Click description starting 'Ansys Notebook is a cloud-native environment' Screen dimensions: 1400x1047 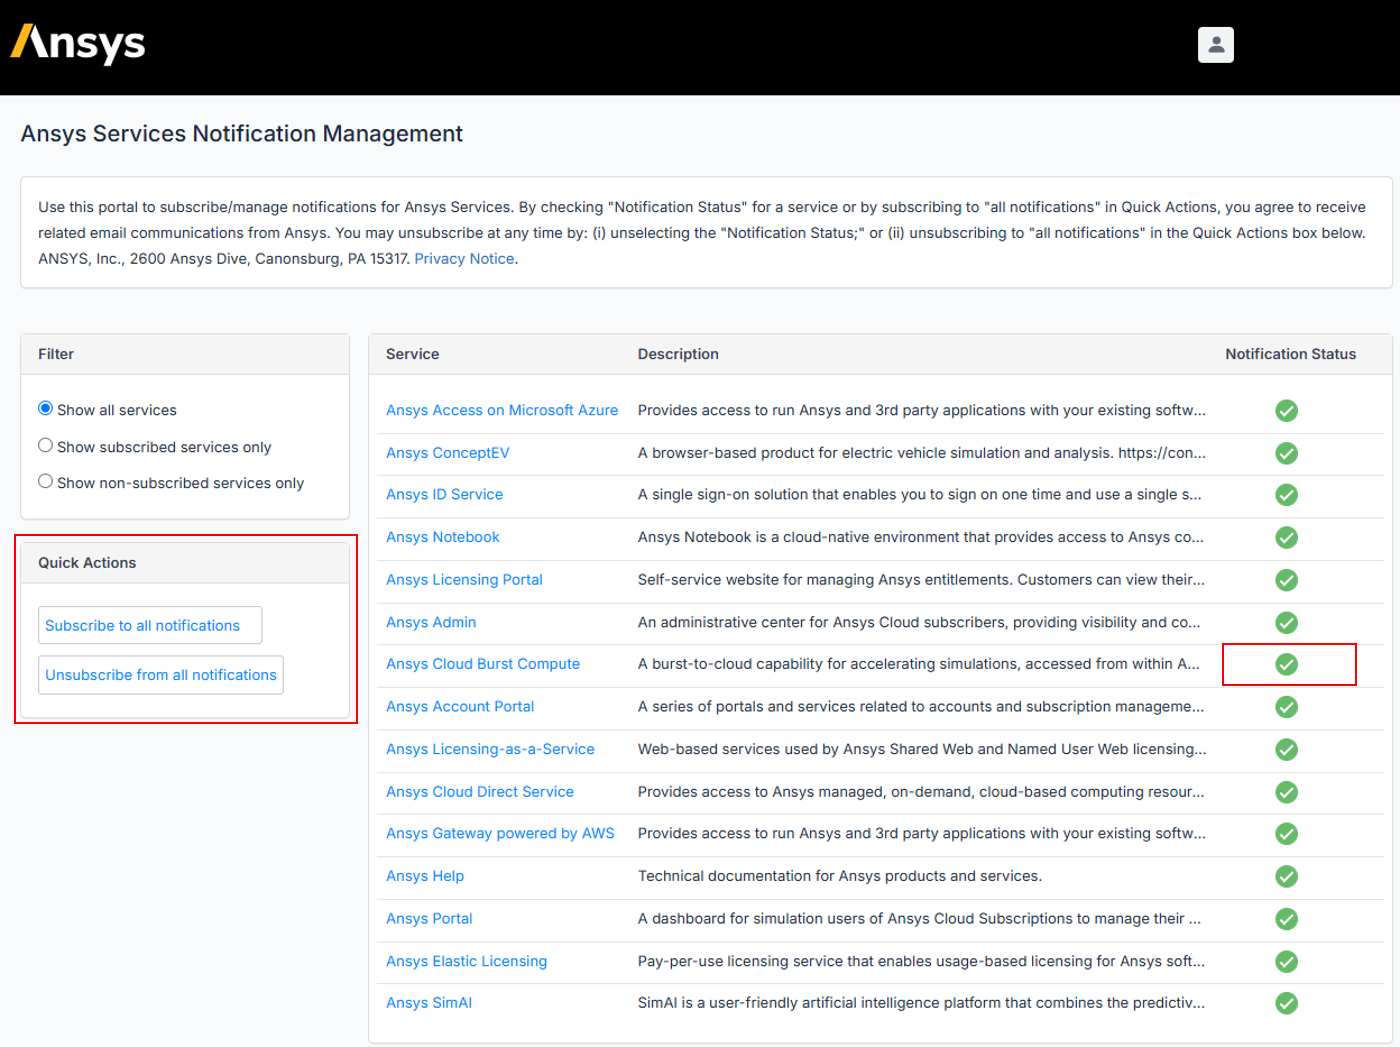(921, 537)
